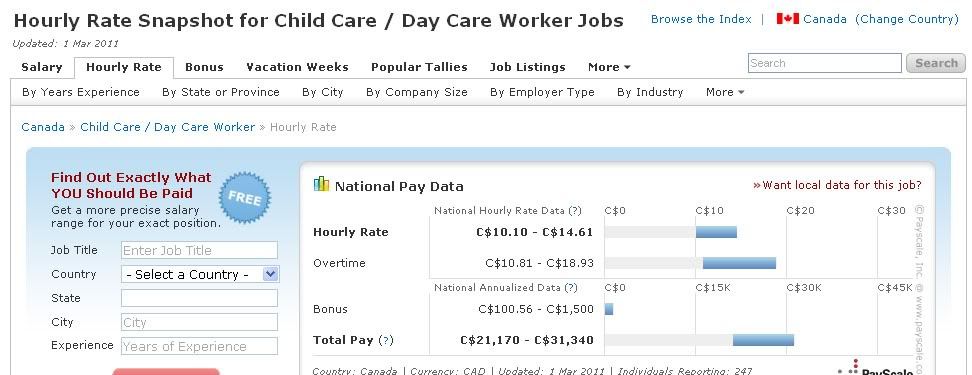Screen dimensions: 972x375
Task: Click the Search button
Action: [935, 63]
